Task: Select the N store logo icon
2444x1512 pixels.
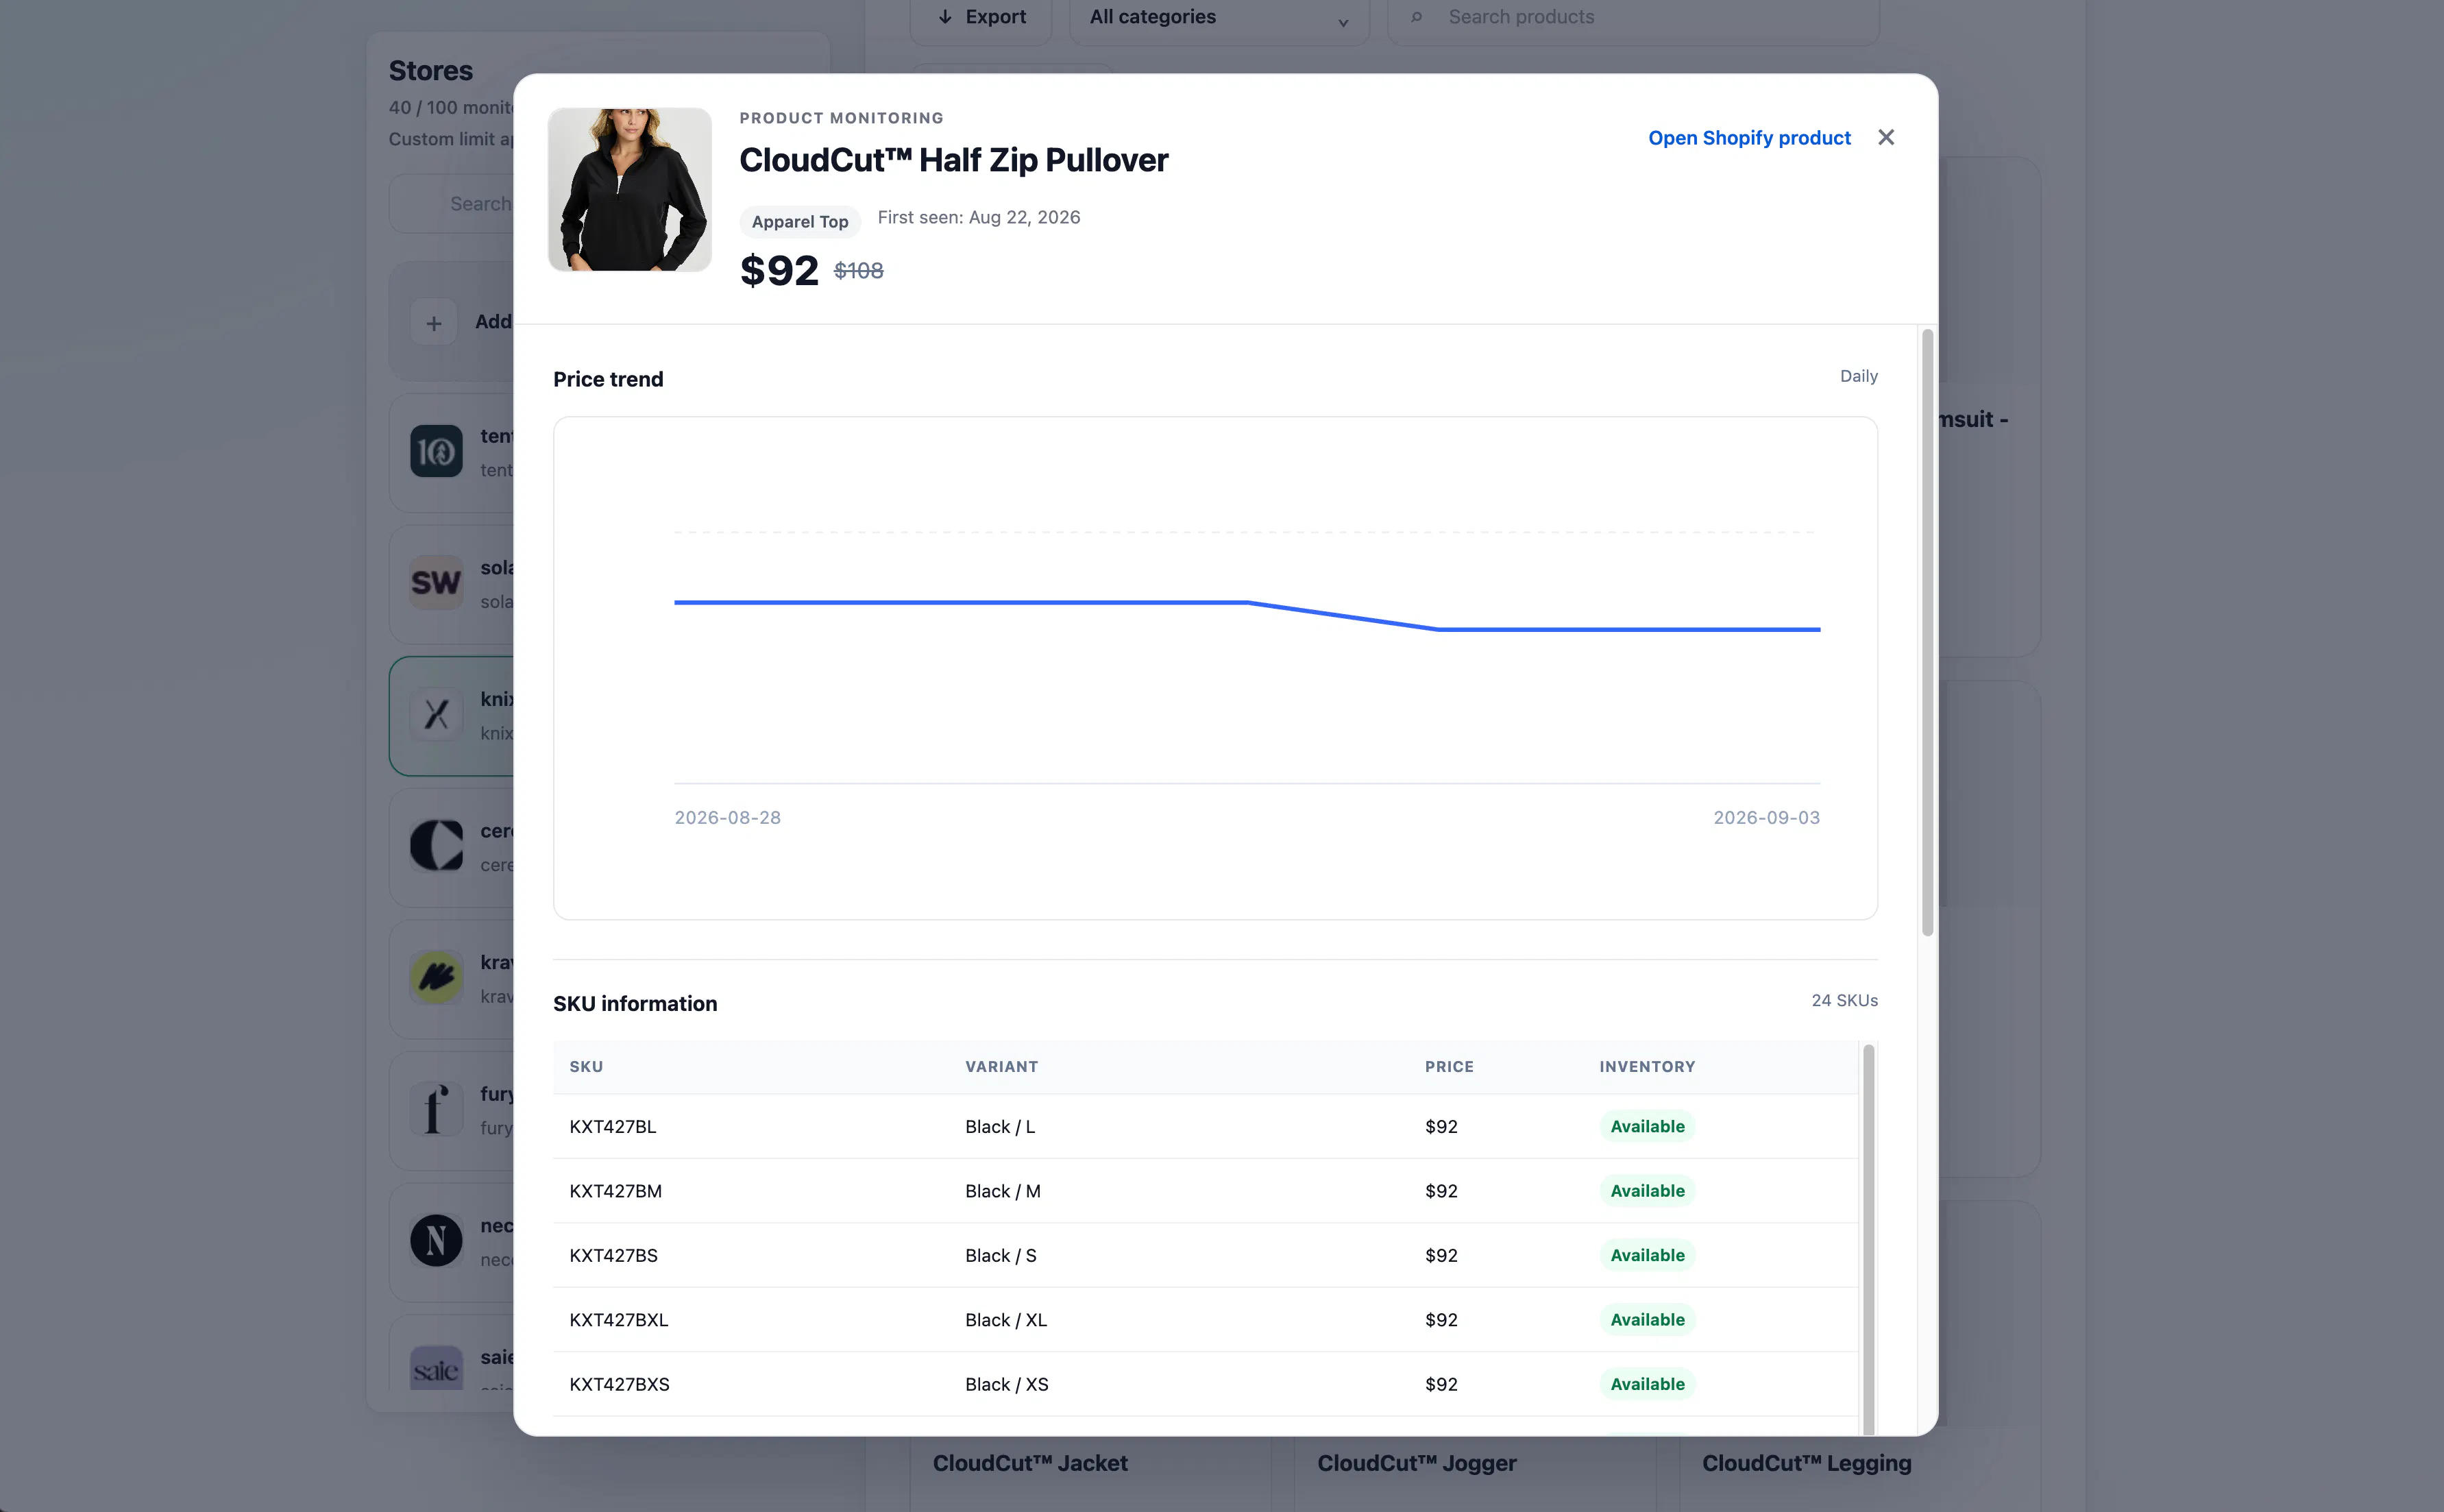Action: click(x=436, y=1241)
